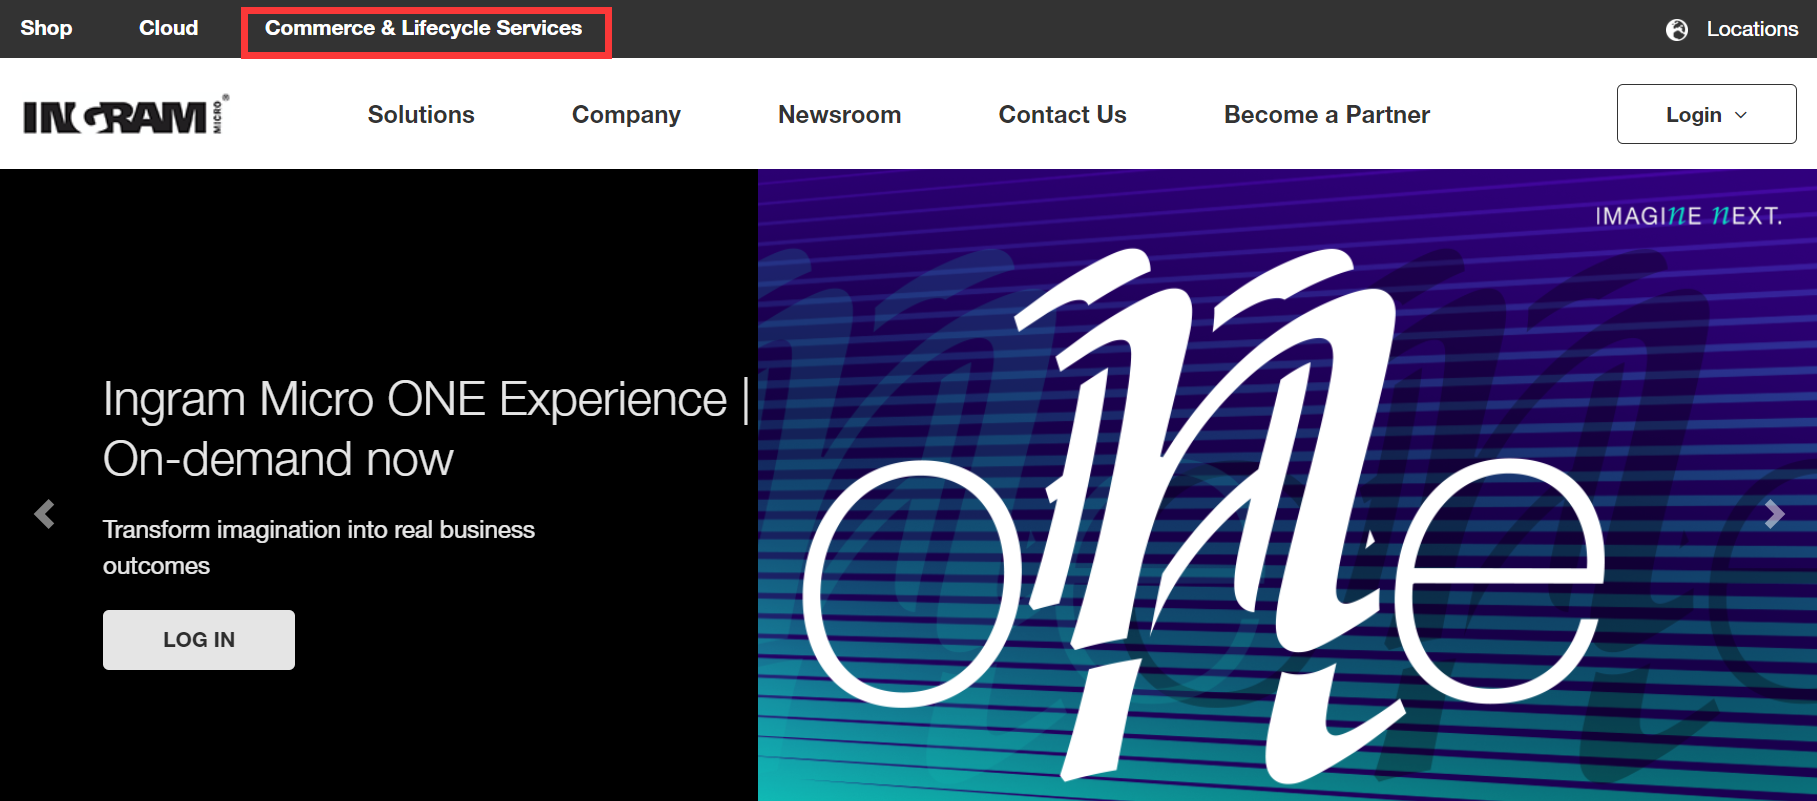Click the ONE Experience headline text
Image resolution: width=1817 pixels, height=801 pixels.
(426, 429)
